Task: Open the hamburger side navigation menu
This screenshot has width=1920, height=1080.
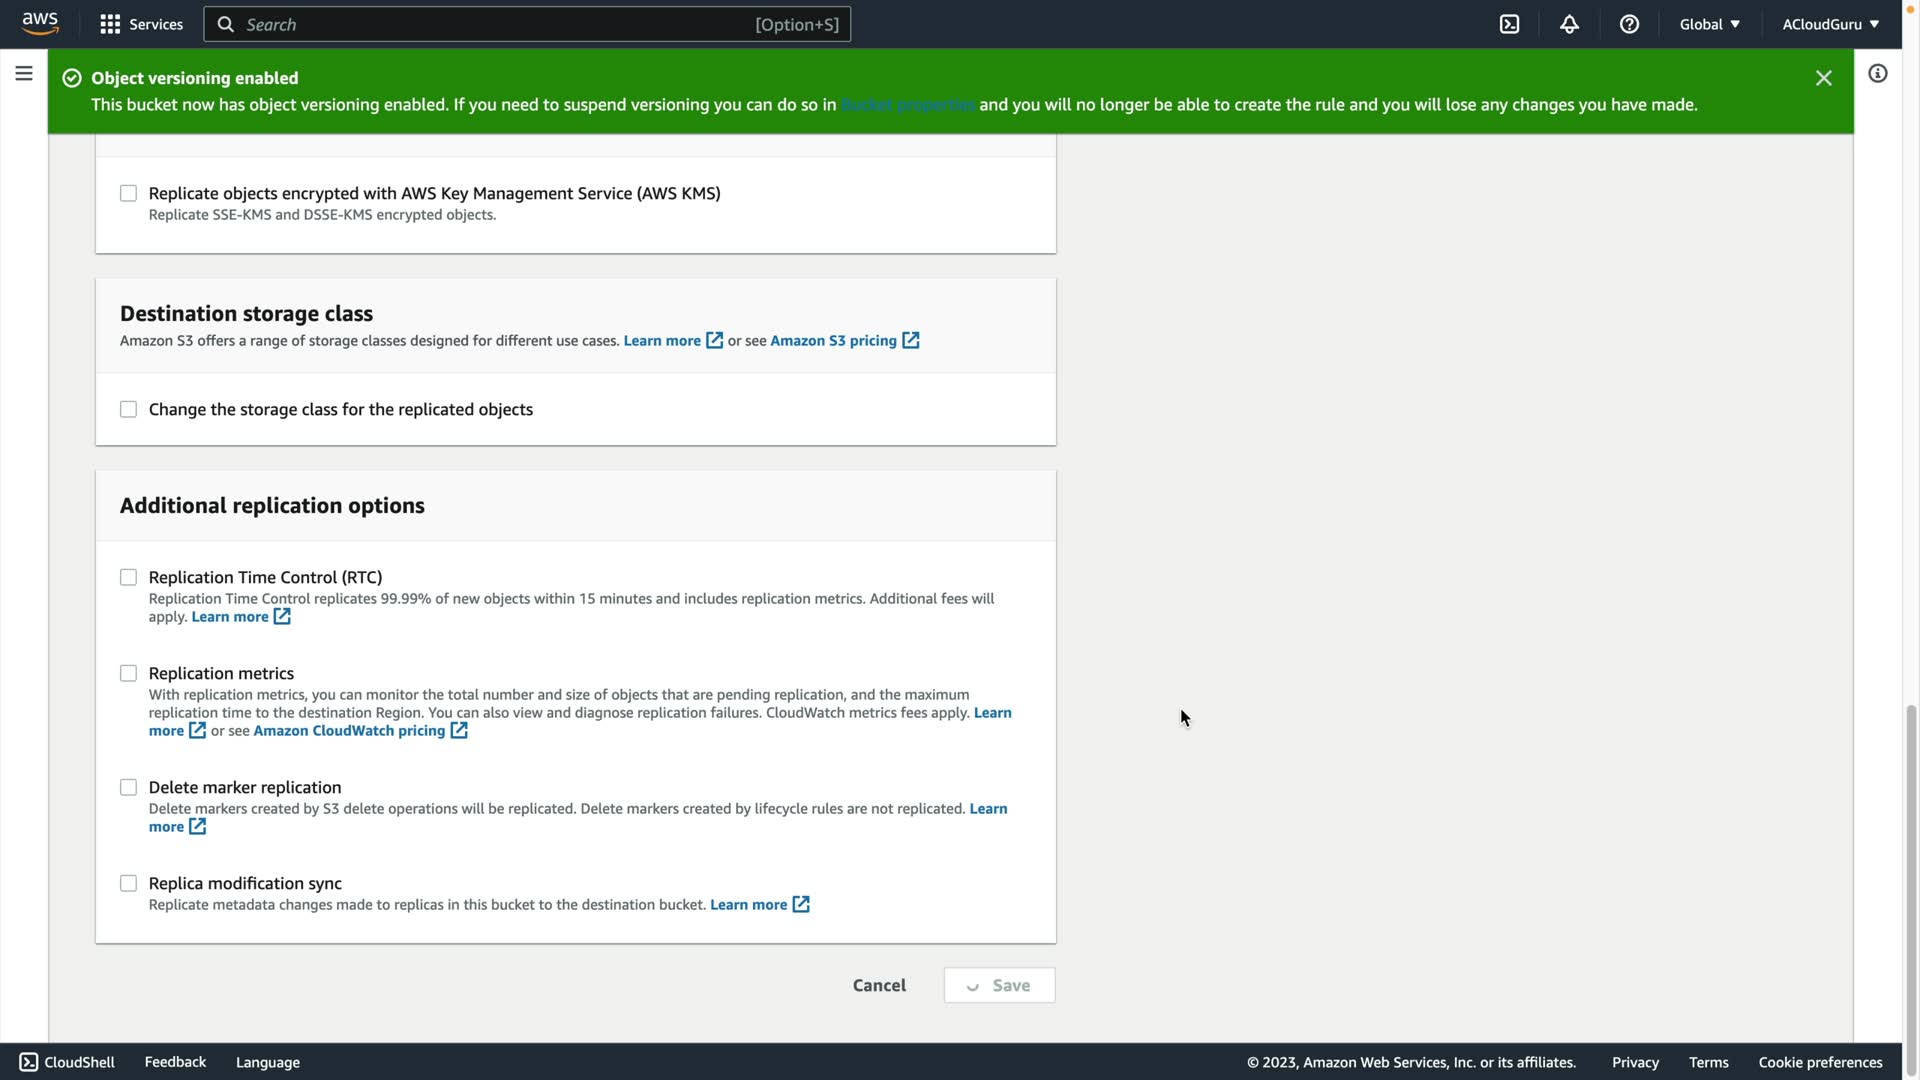Action: pos(24,73)
